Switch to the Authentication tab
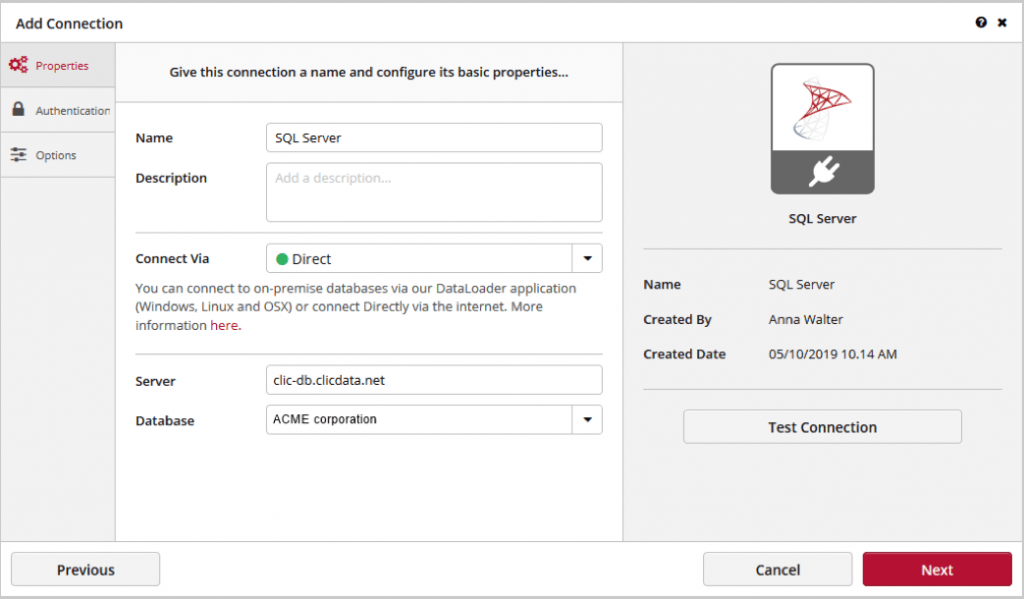The height and width of the screenshot is (599, 1024). click(x=58, y=110)
